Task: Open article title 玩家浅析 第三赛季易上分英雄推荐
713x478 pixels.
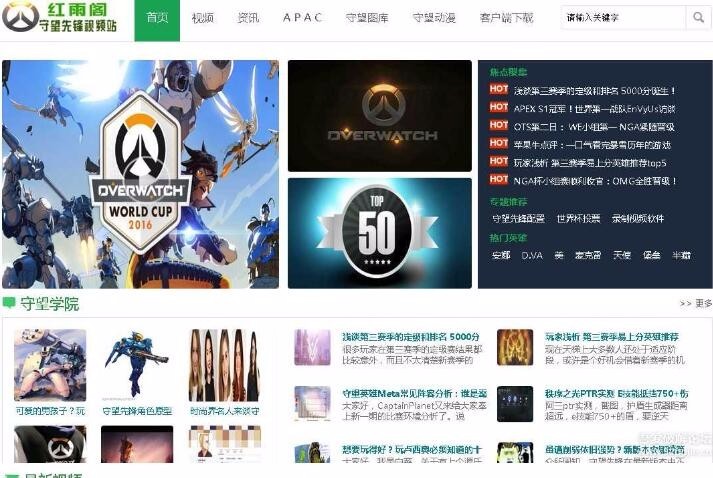Action: point(612,337)
